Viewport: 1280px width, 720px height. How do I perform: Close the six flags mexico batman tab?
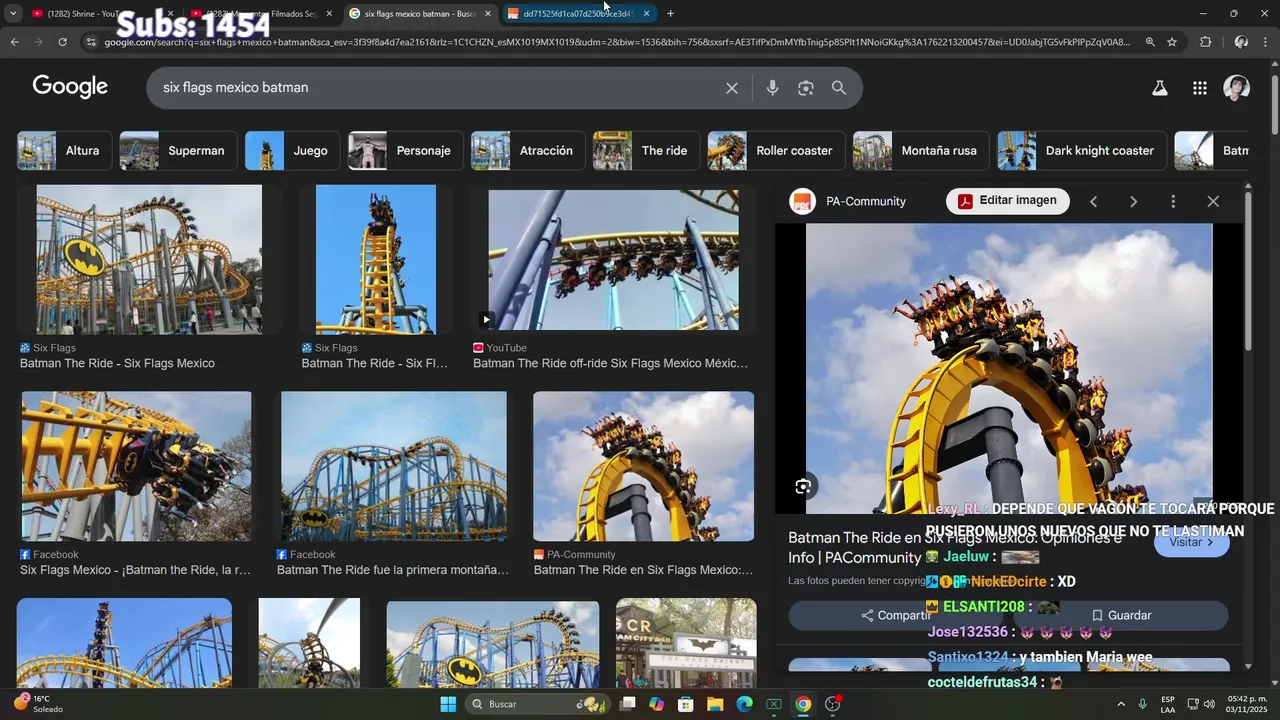[488, 14]
